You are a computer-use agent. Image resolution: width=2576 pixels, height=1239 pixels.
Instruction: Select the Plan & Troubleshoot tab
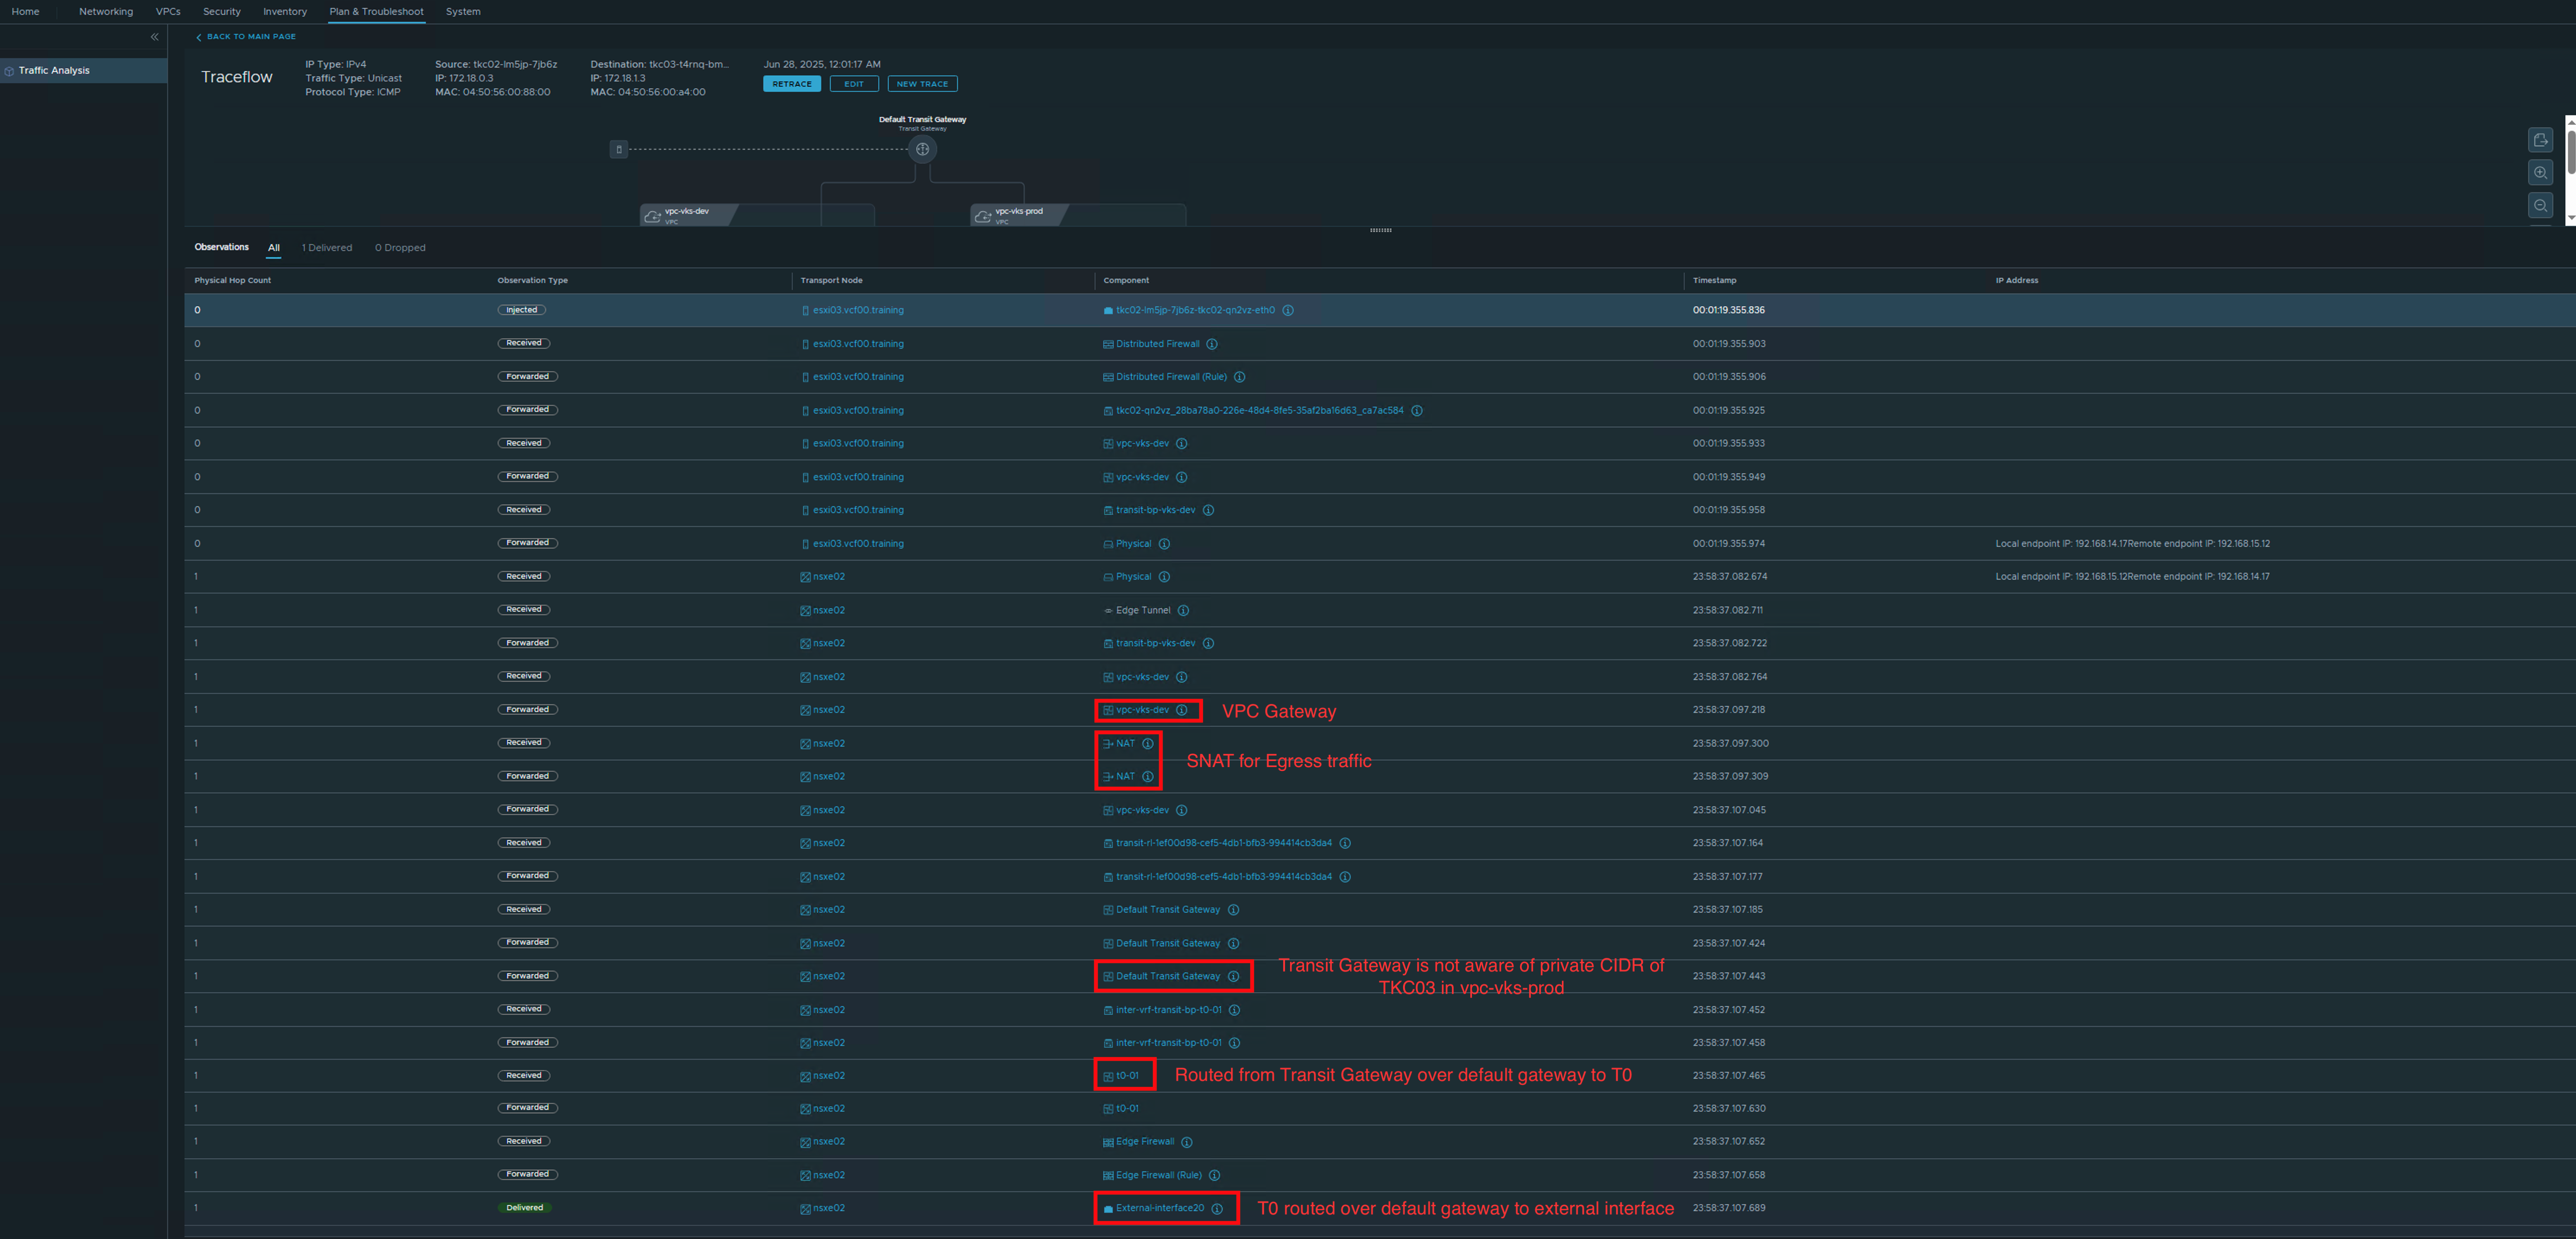click(376, 12)
